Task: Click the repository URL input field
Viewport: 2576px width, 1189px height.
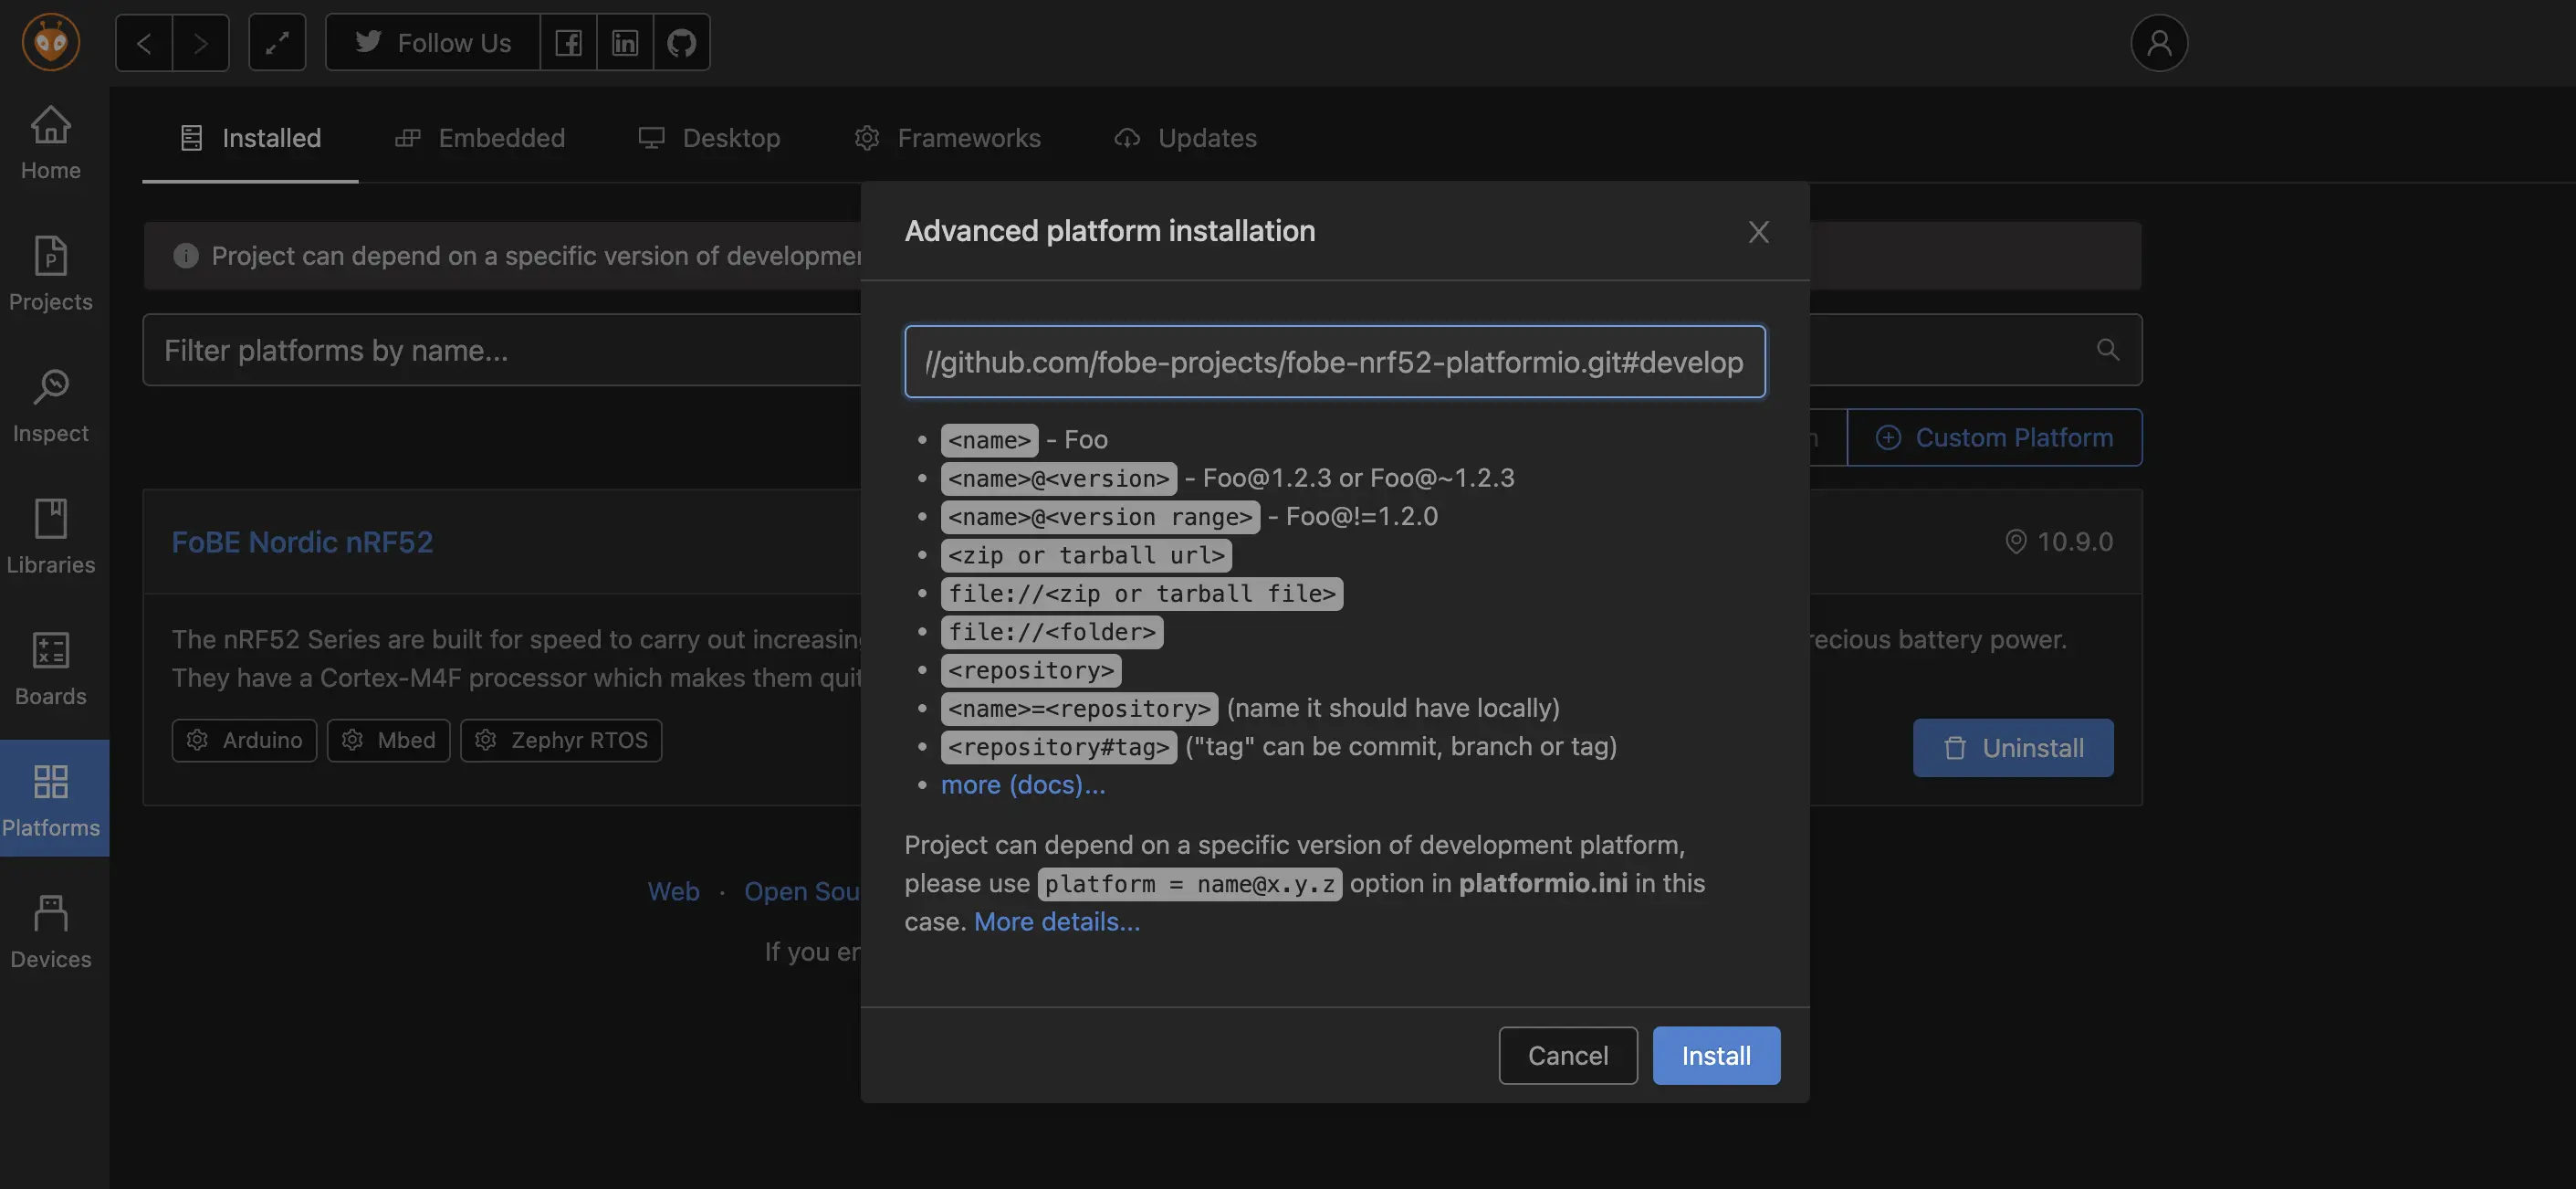Action: (x=1334, y=362)
